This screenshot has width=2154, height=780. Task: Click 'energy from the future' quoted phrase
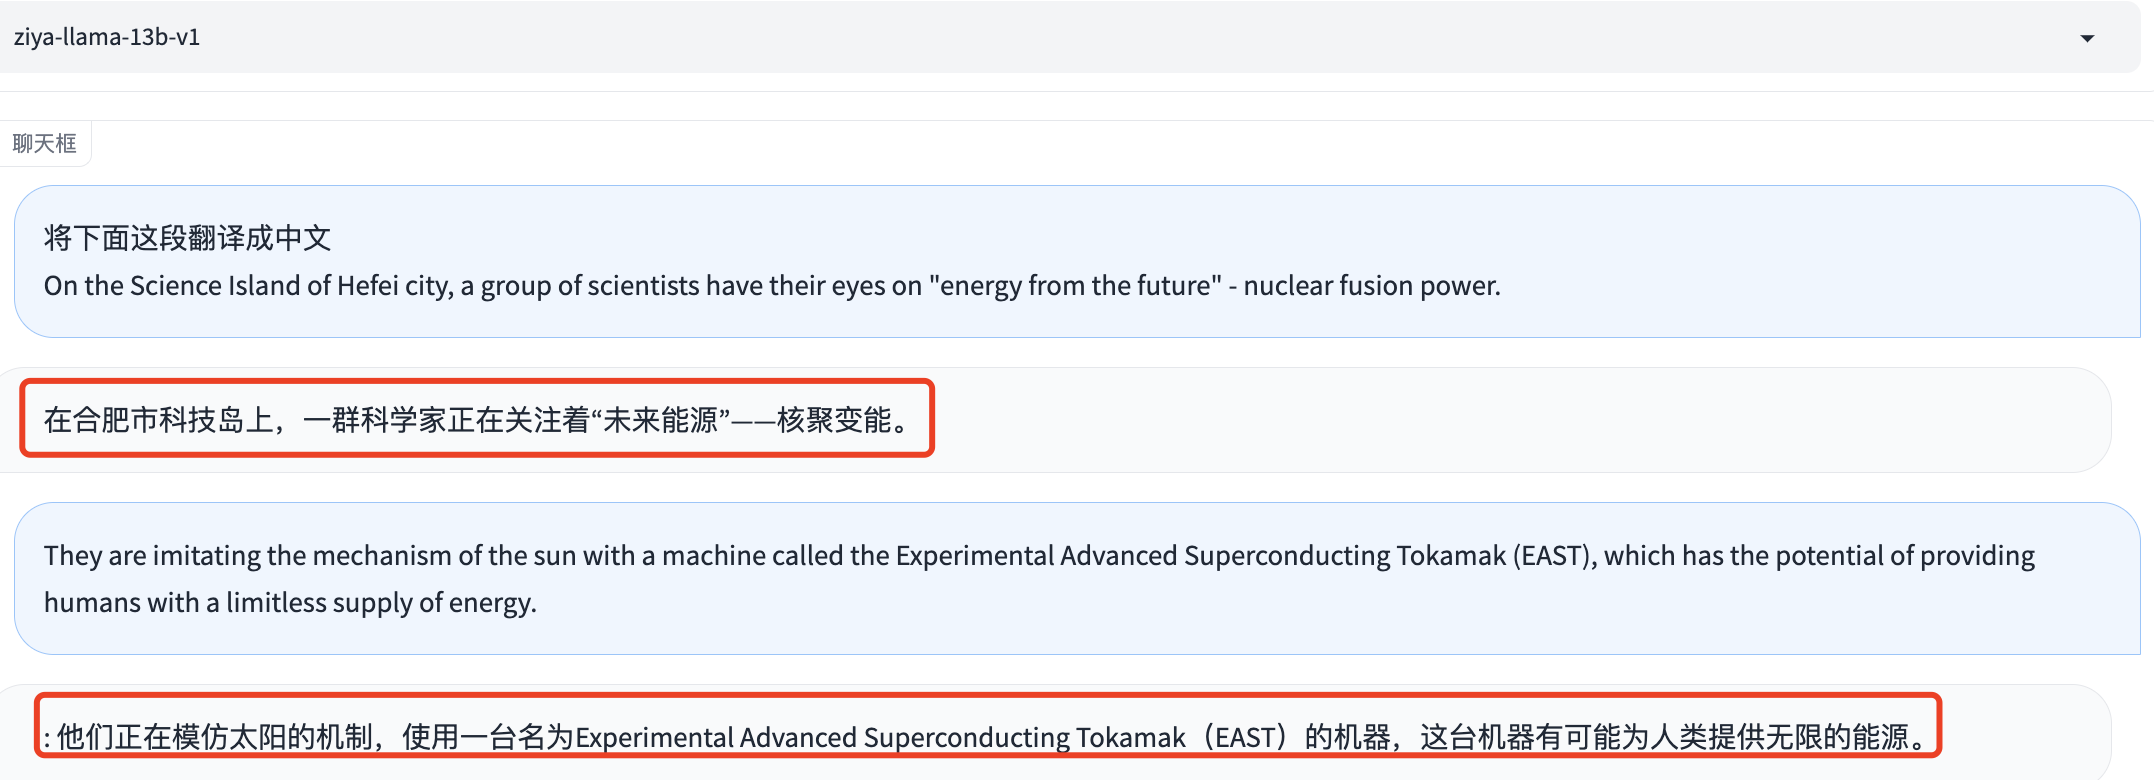(x=1075, y=286)
